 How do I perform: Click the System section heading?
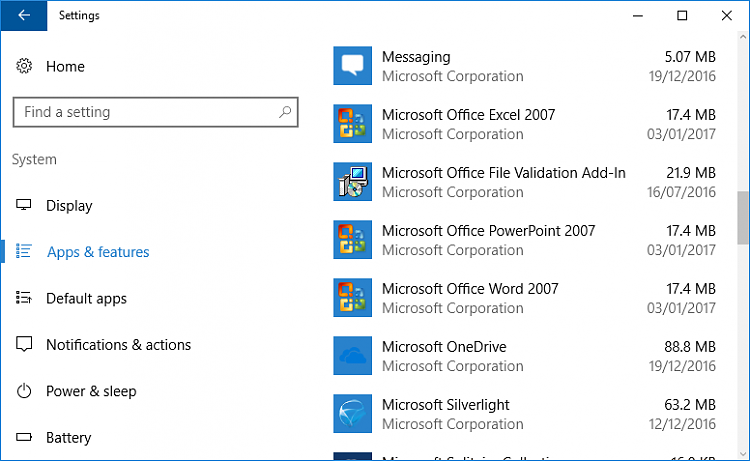point(34,159)
